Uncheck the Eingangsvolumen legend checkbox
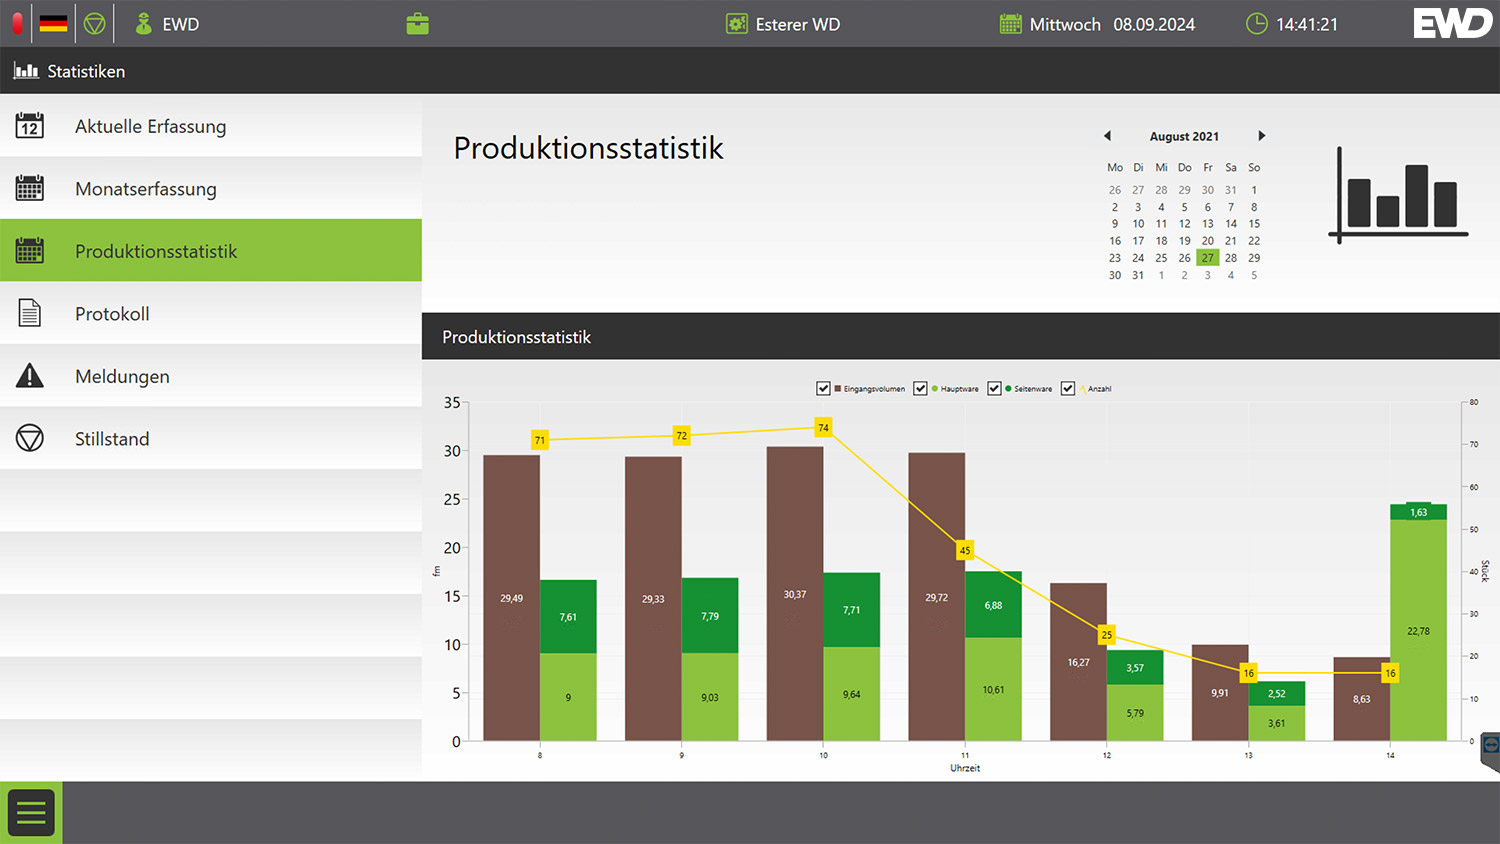 [x=823, y=388]
